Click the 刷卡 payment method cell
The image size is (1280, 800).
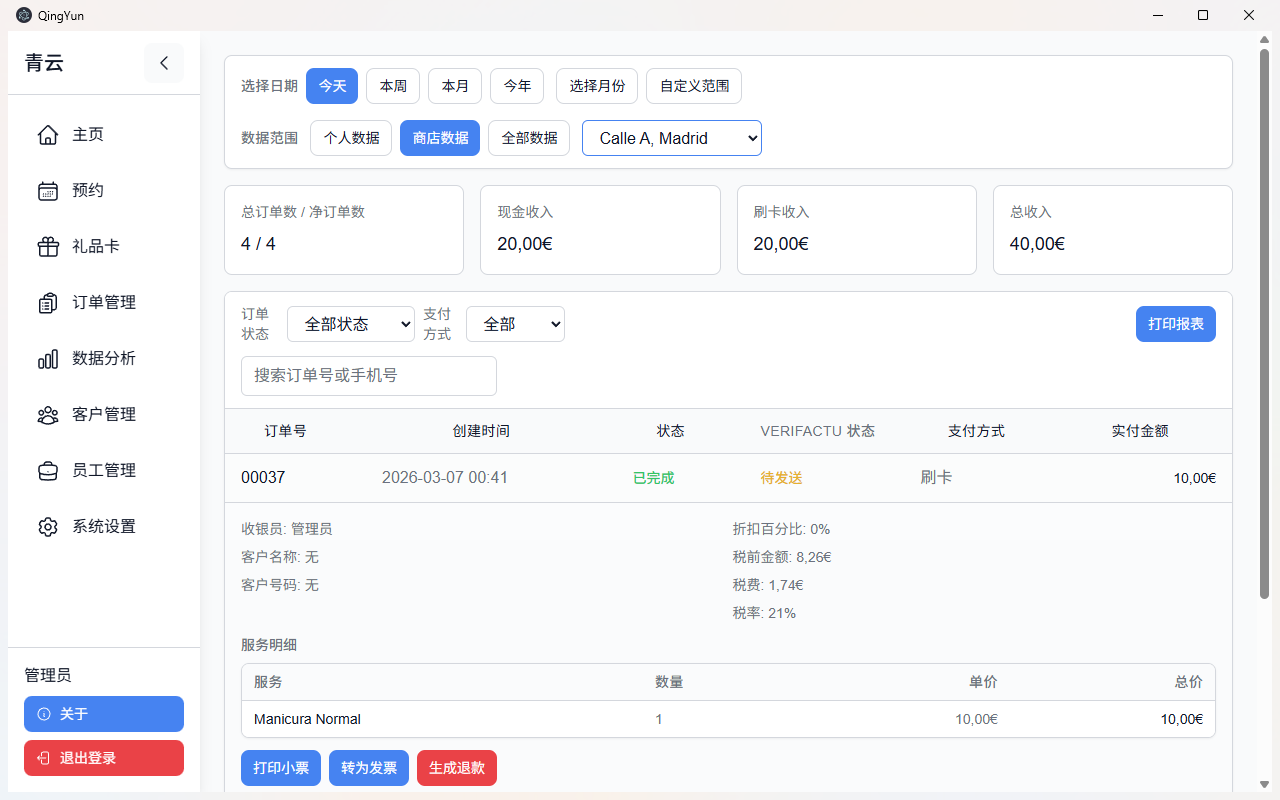pyautogui.click(x=936, y=478)
